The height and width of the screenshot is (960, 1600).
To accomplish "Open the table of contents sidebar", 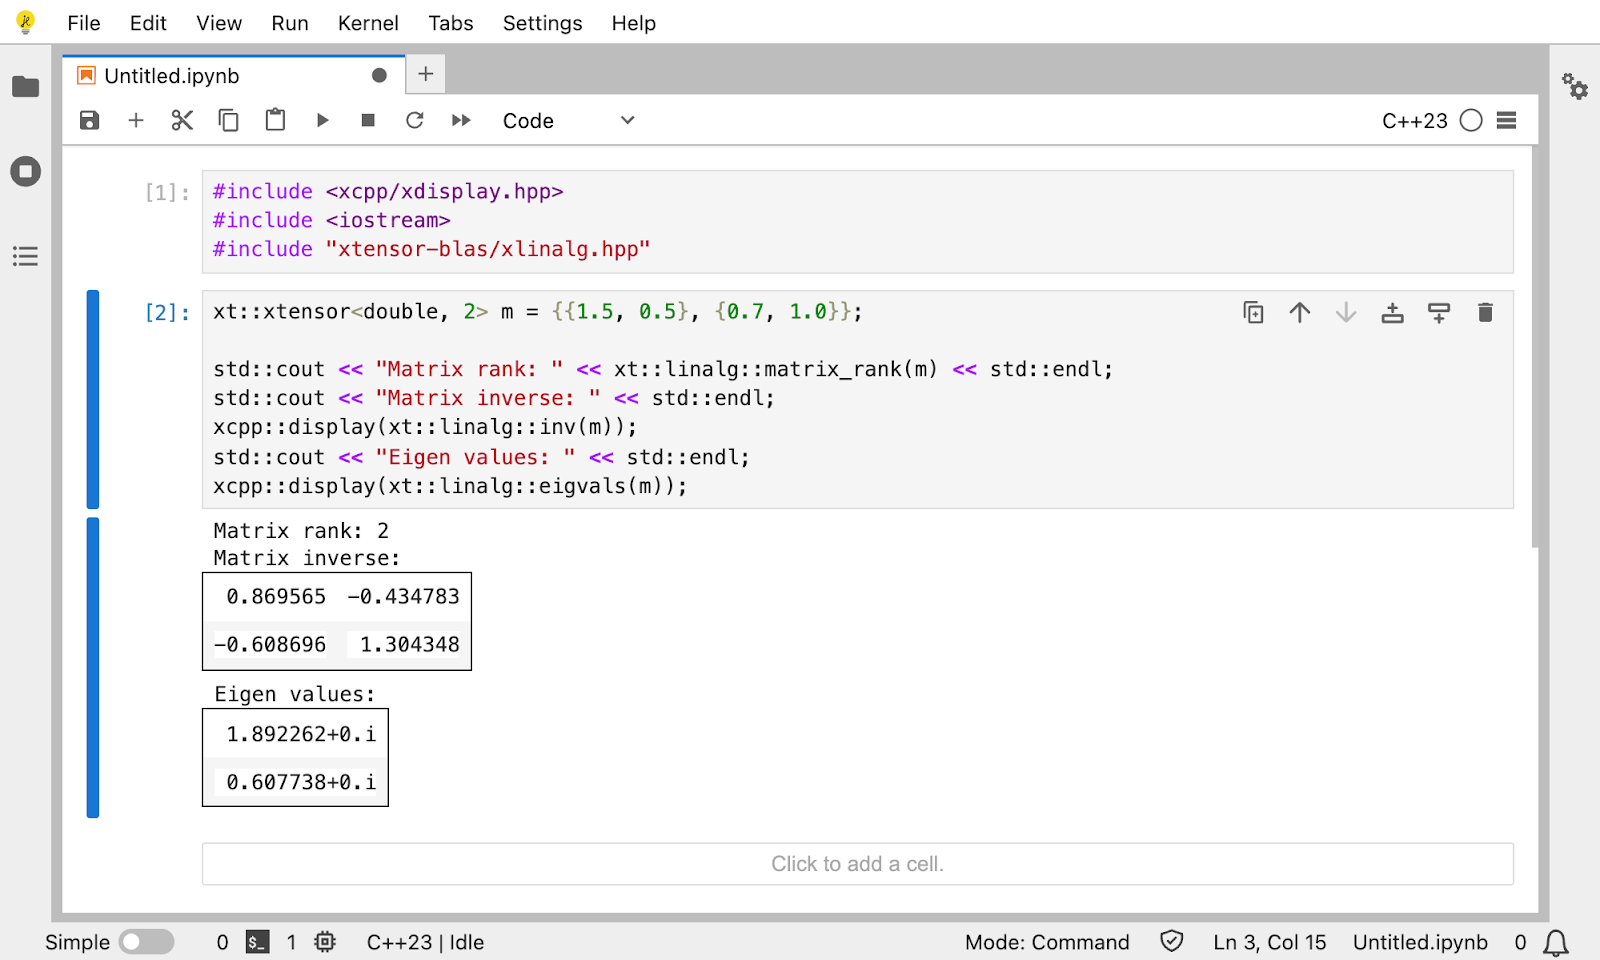I will point(25,256).
